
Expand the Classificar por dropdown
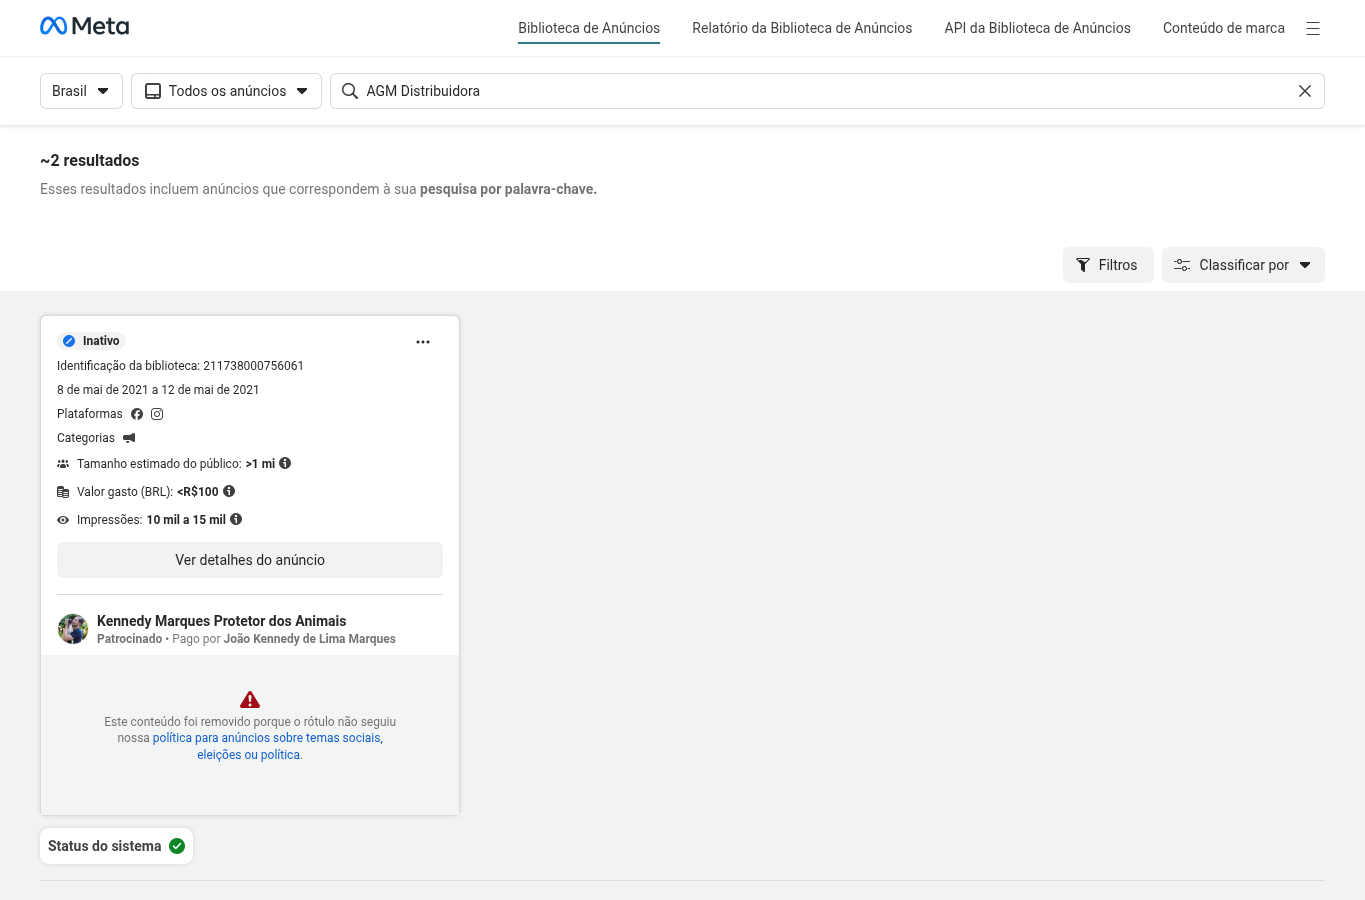[1243, 265]
